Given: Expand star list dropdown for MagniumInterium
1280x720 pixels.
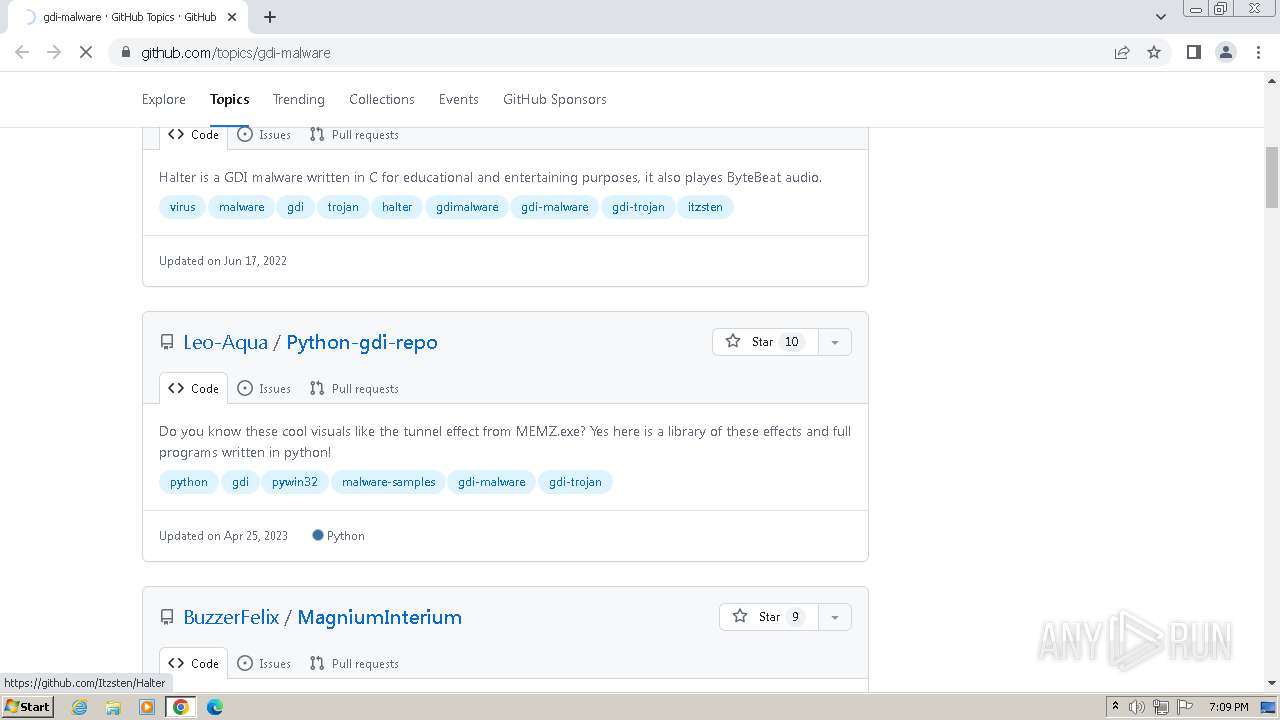Looking at the screenshot, I should click(834, 617).
